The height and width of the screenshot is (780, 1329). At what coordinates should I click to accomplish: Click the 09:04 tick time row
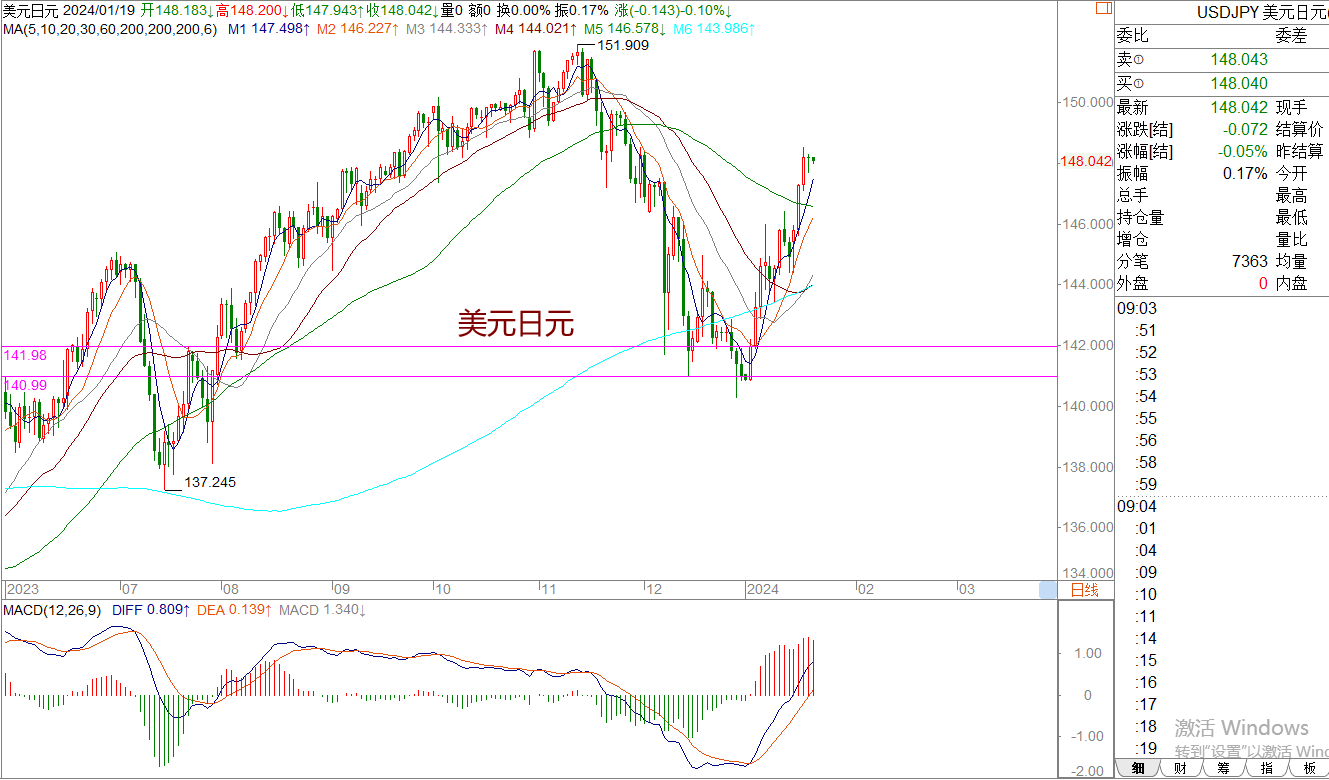tap(1137, 506)
